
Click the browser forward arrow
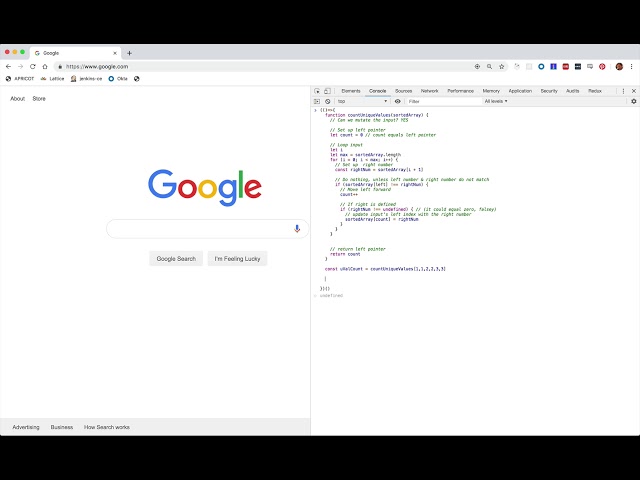(20, 67)
